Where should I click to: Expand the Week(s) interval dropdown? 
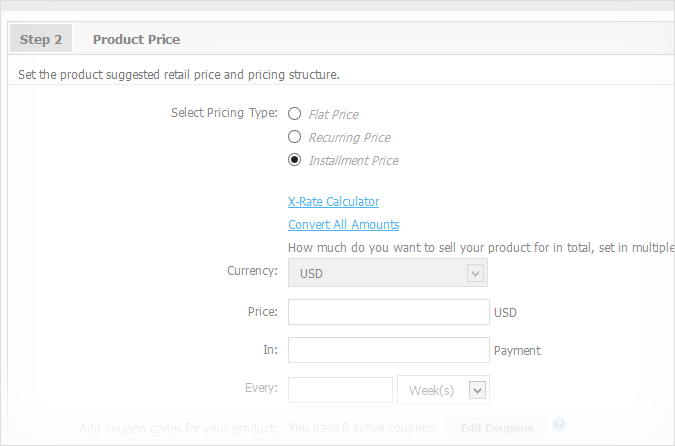443,390
